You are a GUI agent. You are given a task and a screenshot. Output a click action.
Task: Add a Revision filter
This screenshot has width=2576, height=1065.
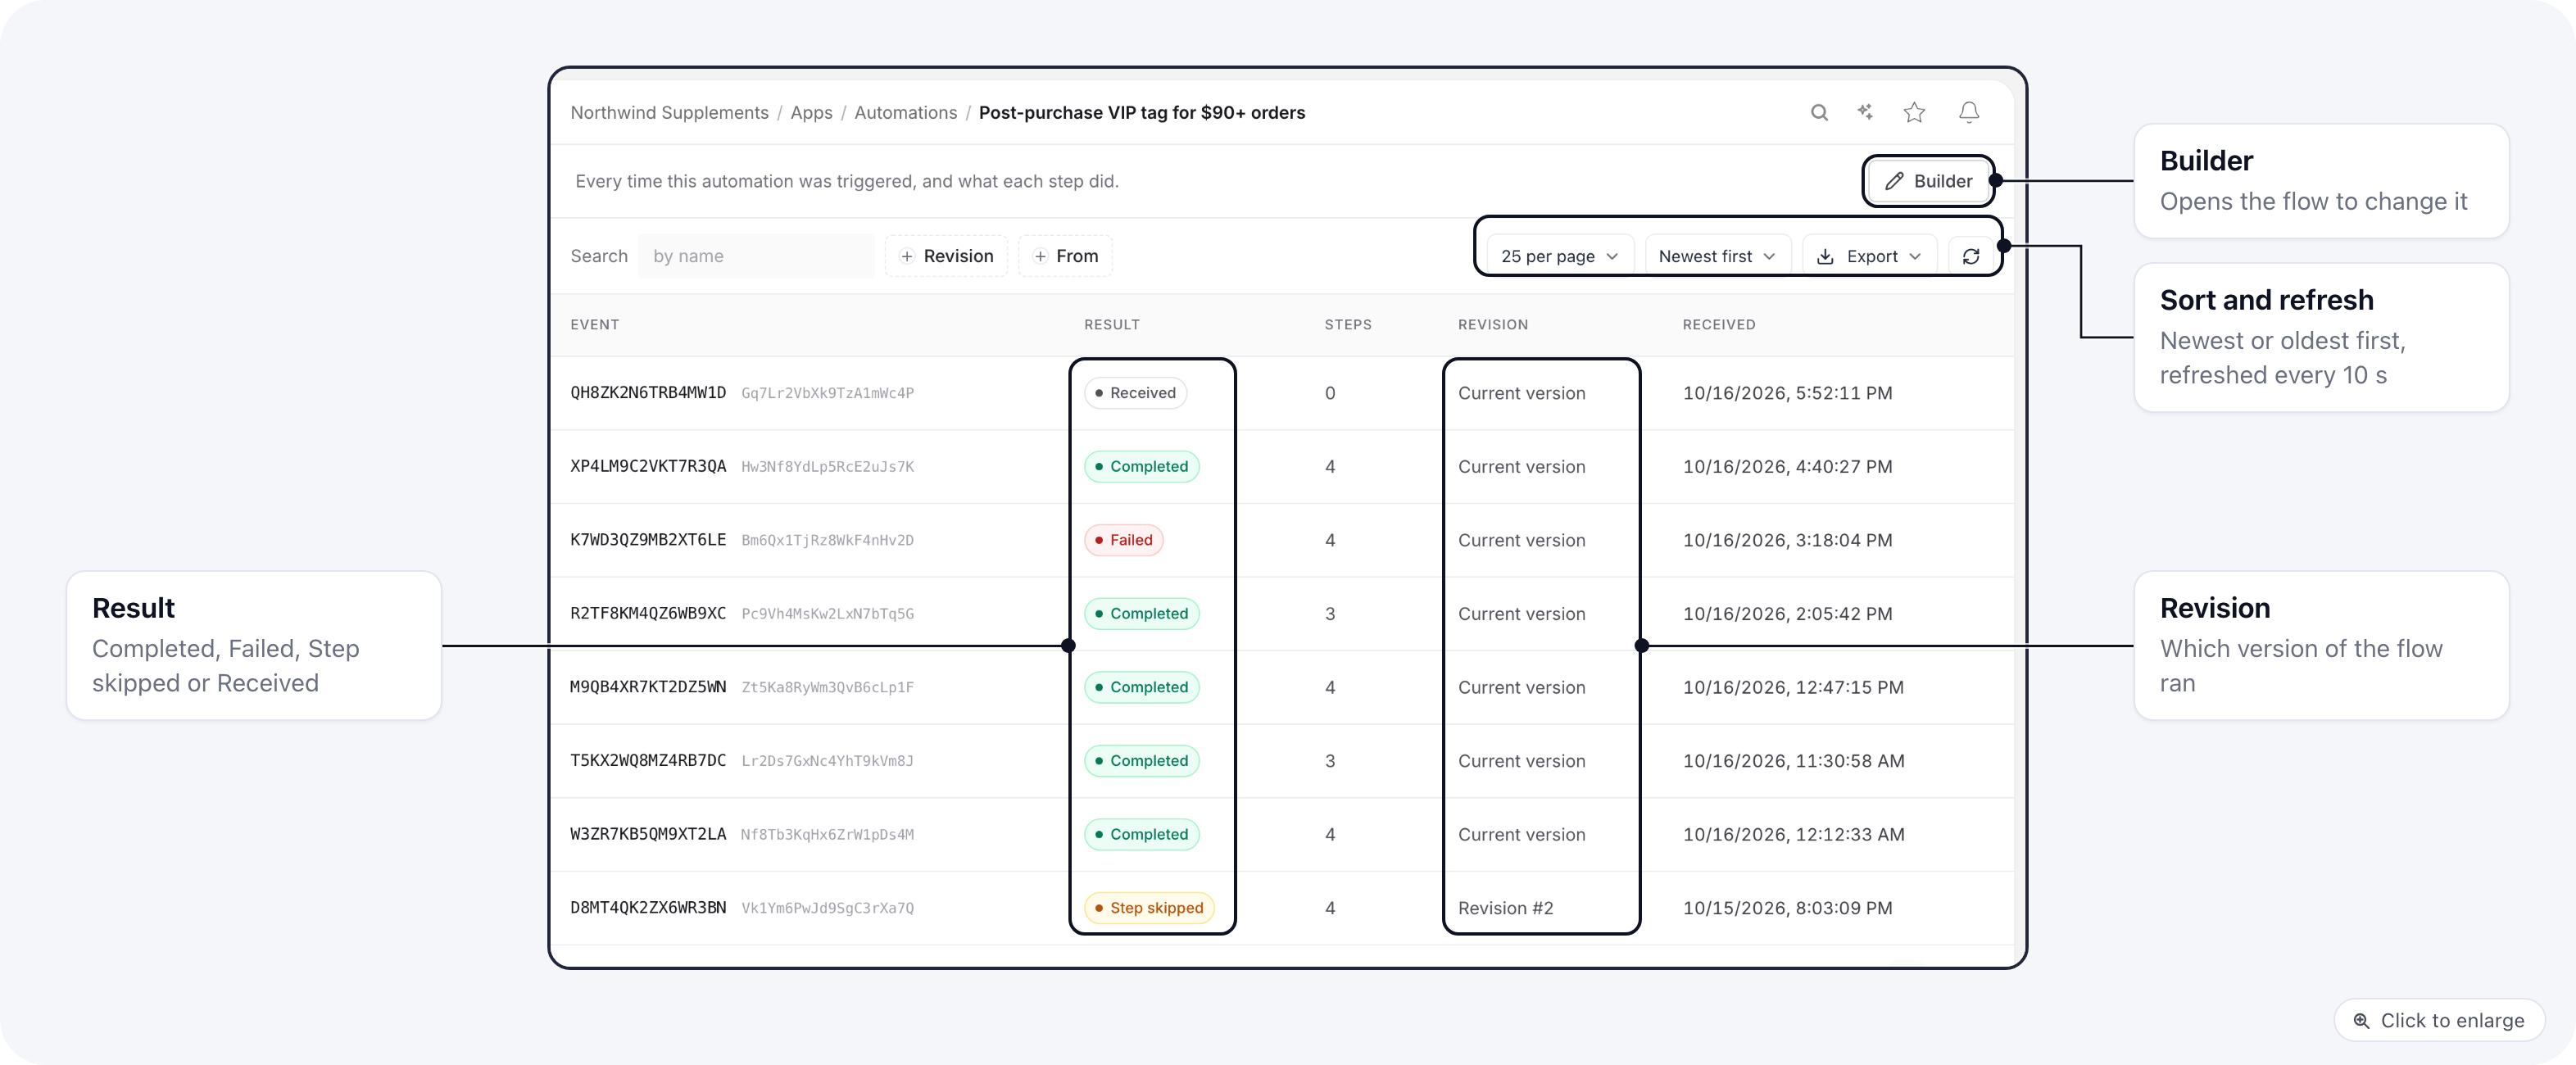tap(946, 256)
